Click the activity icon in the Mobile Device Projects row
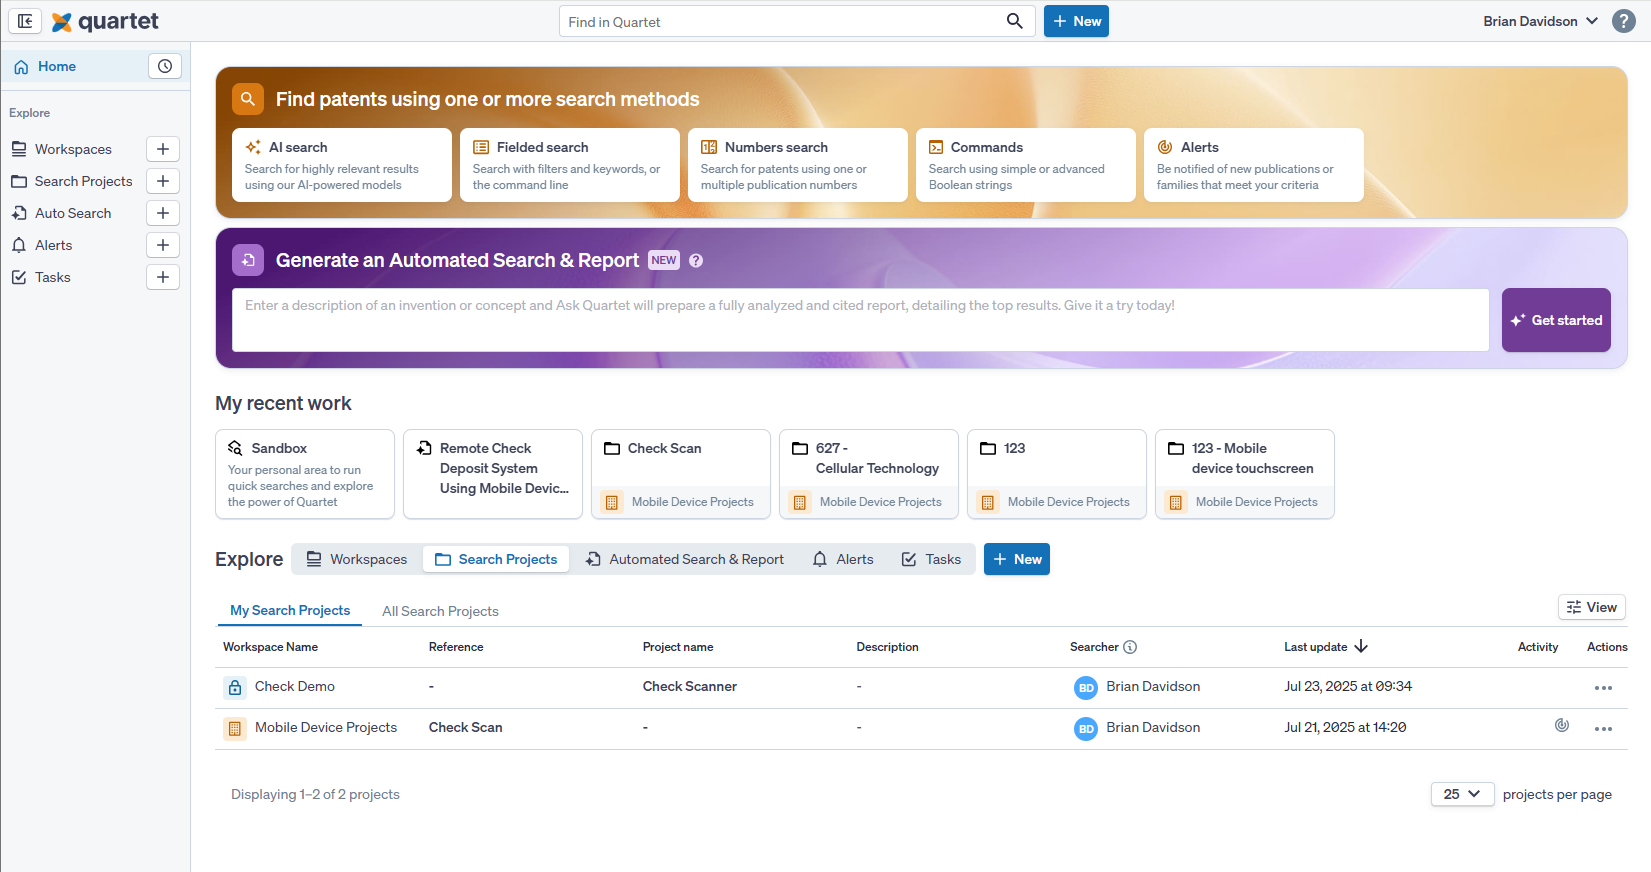Screen dimensions: 1651x872 coord(1562,725)
